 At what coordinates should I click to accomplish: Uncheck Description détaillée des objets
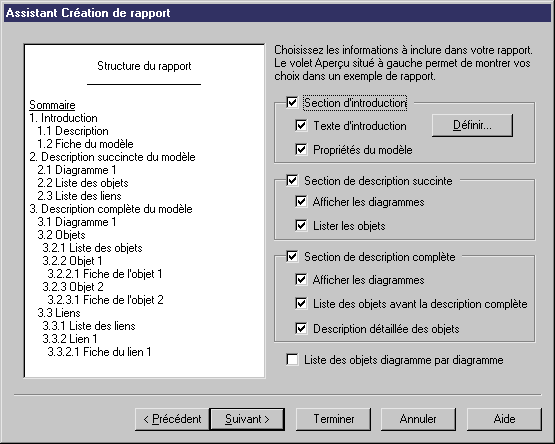(301, 328)
